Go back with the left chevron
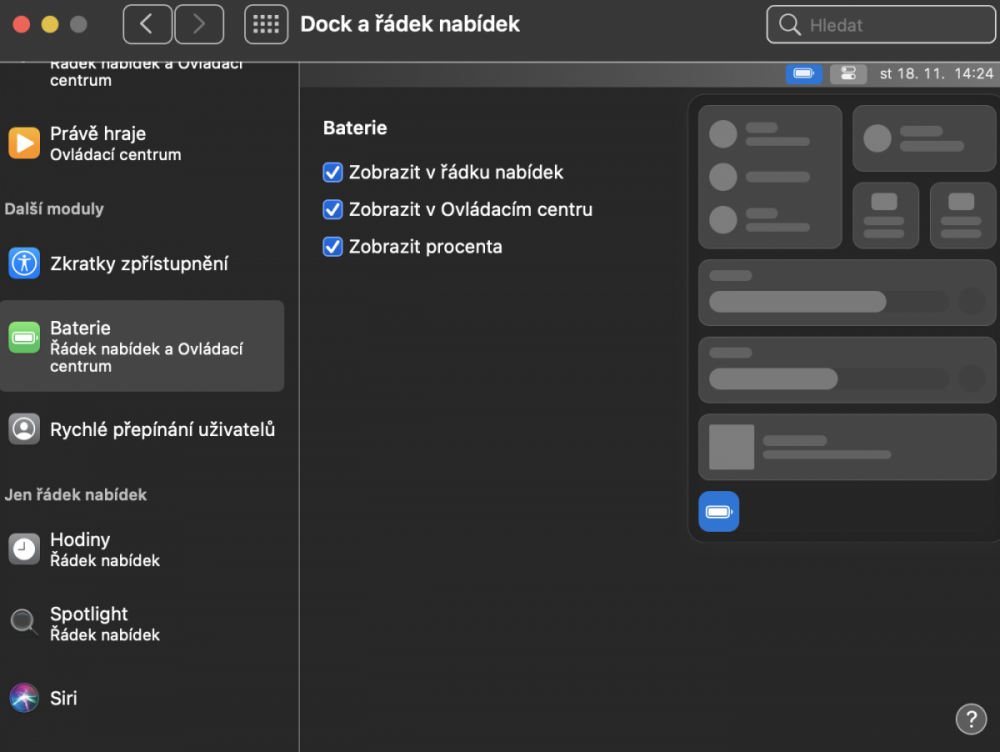The image size is (1000, 752). coord(147,24)
